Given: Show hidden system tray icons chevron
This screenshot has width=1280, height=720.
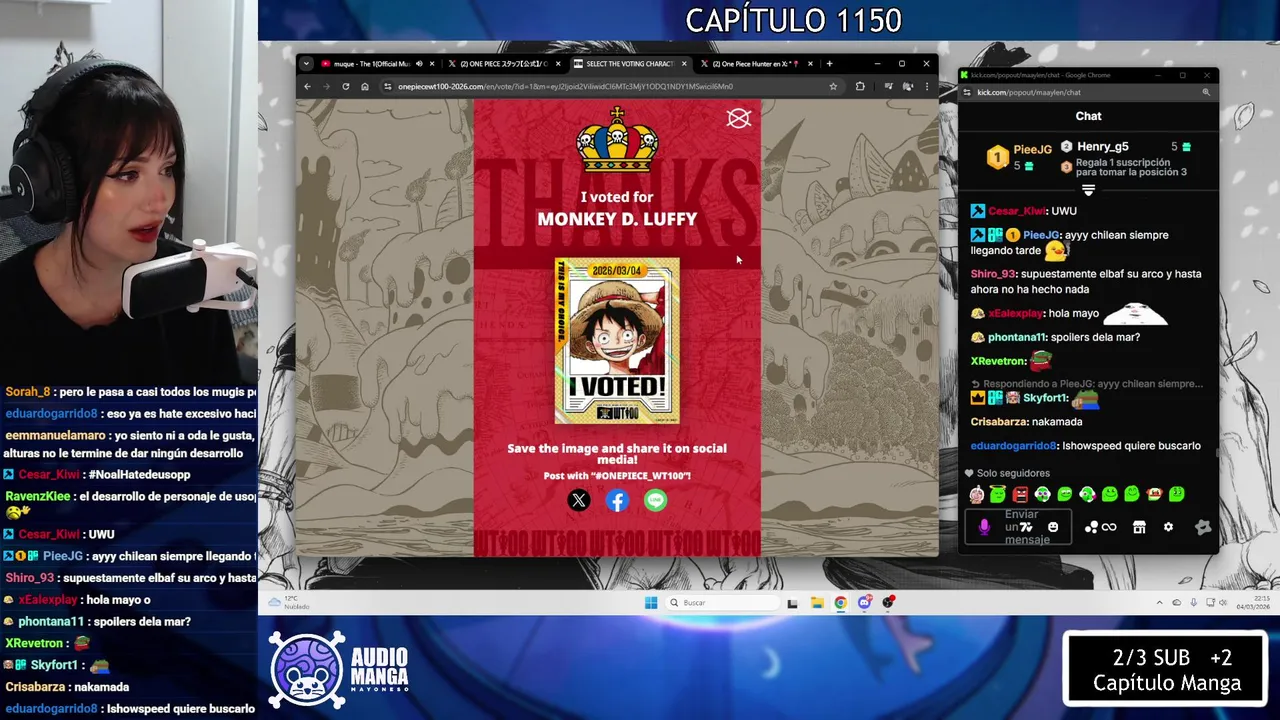Looking at the screenshot, I should 1160,603.
